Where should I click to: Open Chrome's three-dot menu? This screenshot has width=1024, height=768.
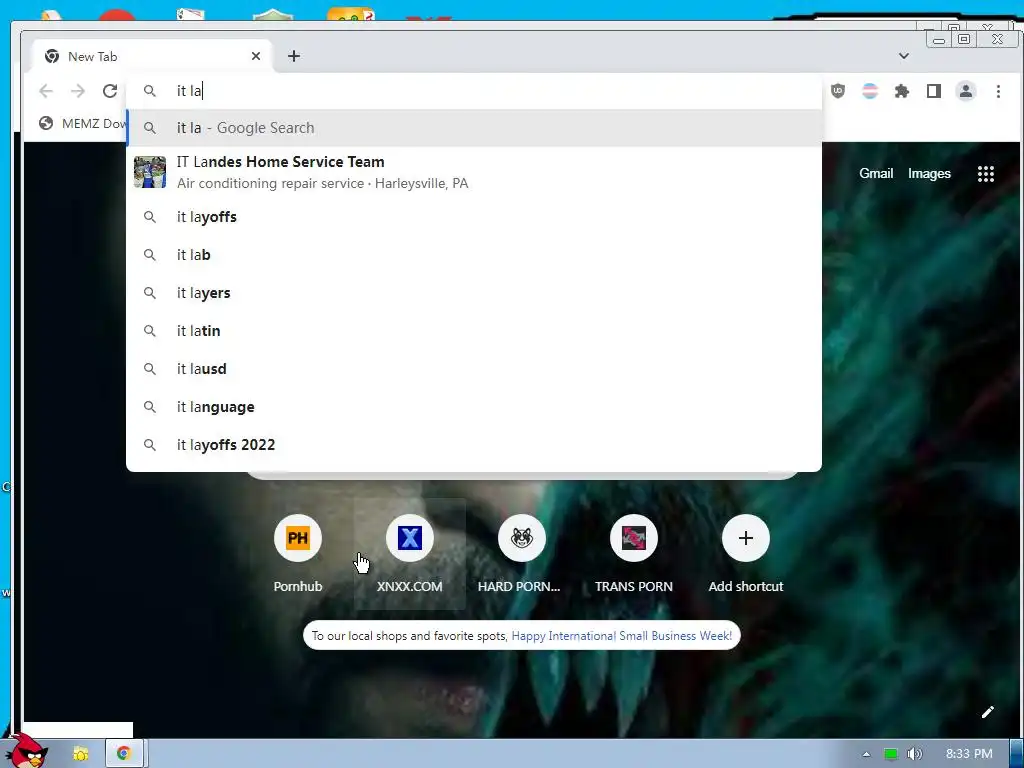coord(998,91)
